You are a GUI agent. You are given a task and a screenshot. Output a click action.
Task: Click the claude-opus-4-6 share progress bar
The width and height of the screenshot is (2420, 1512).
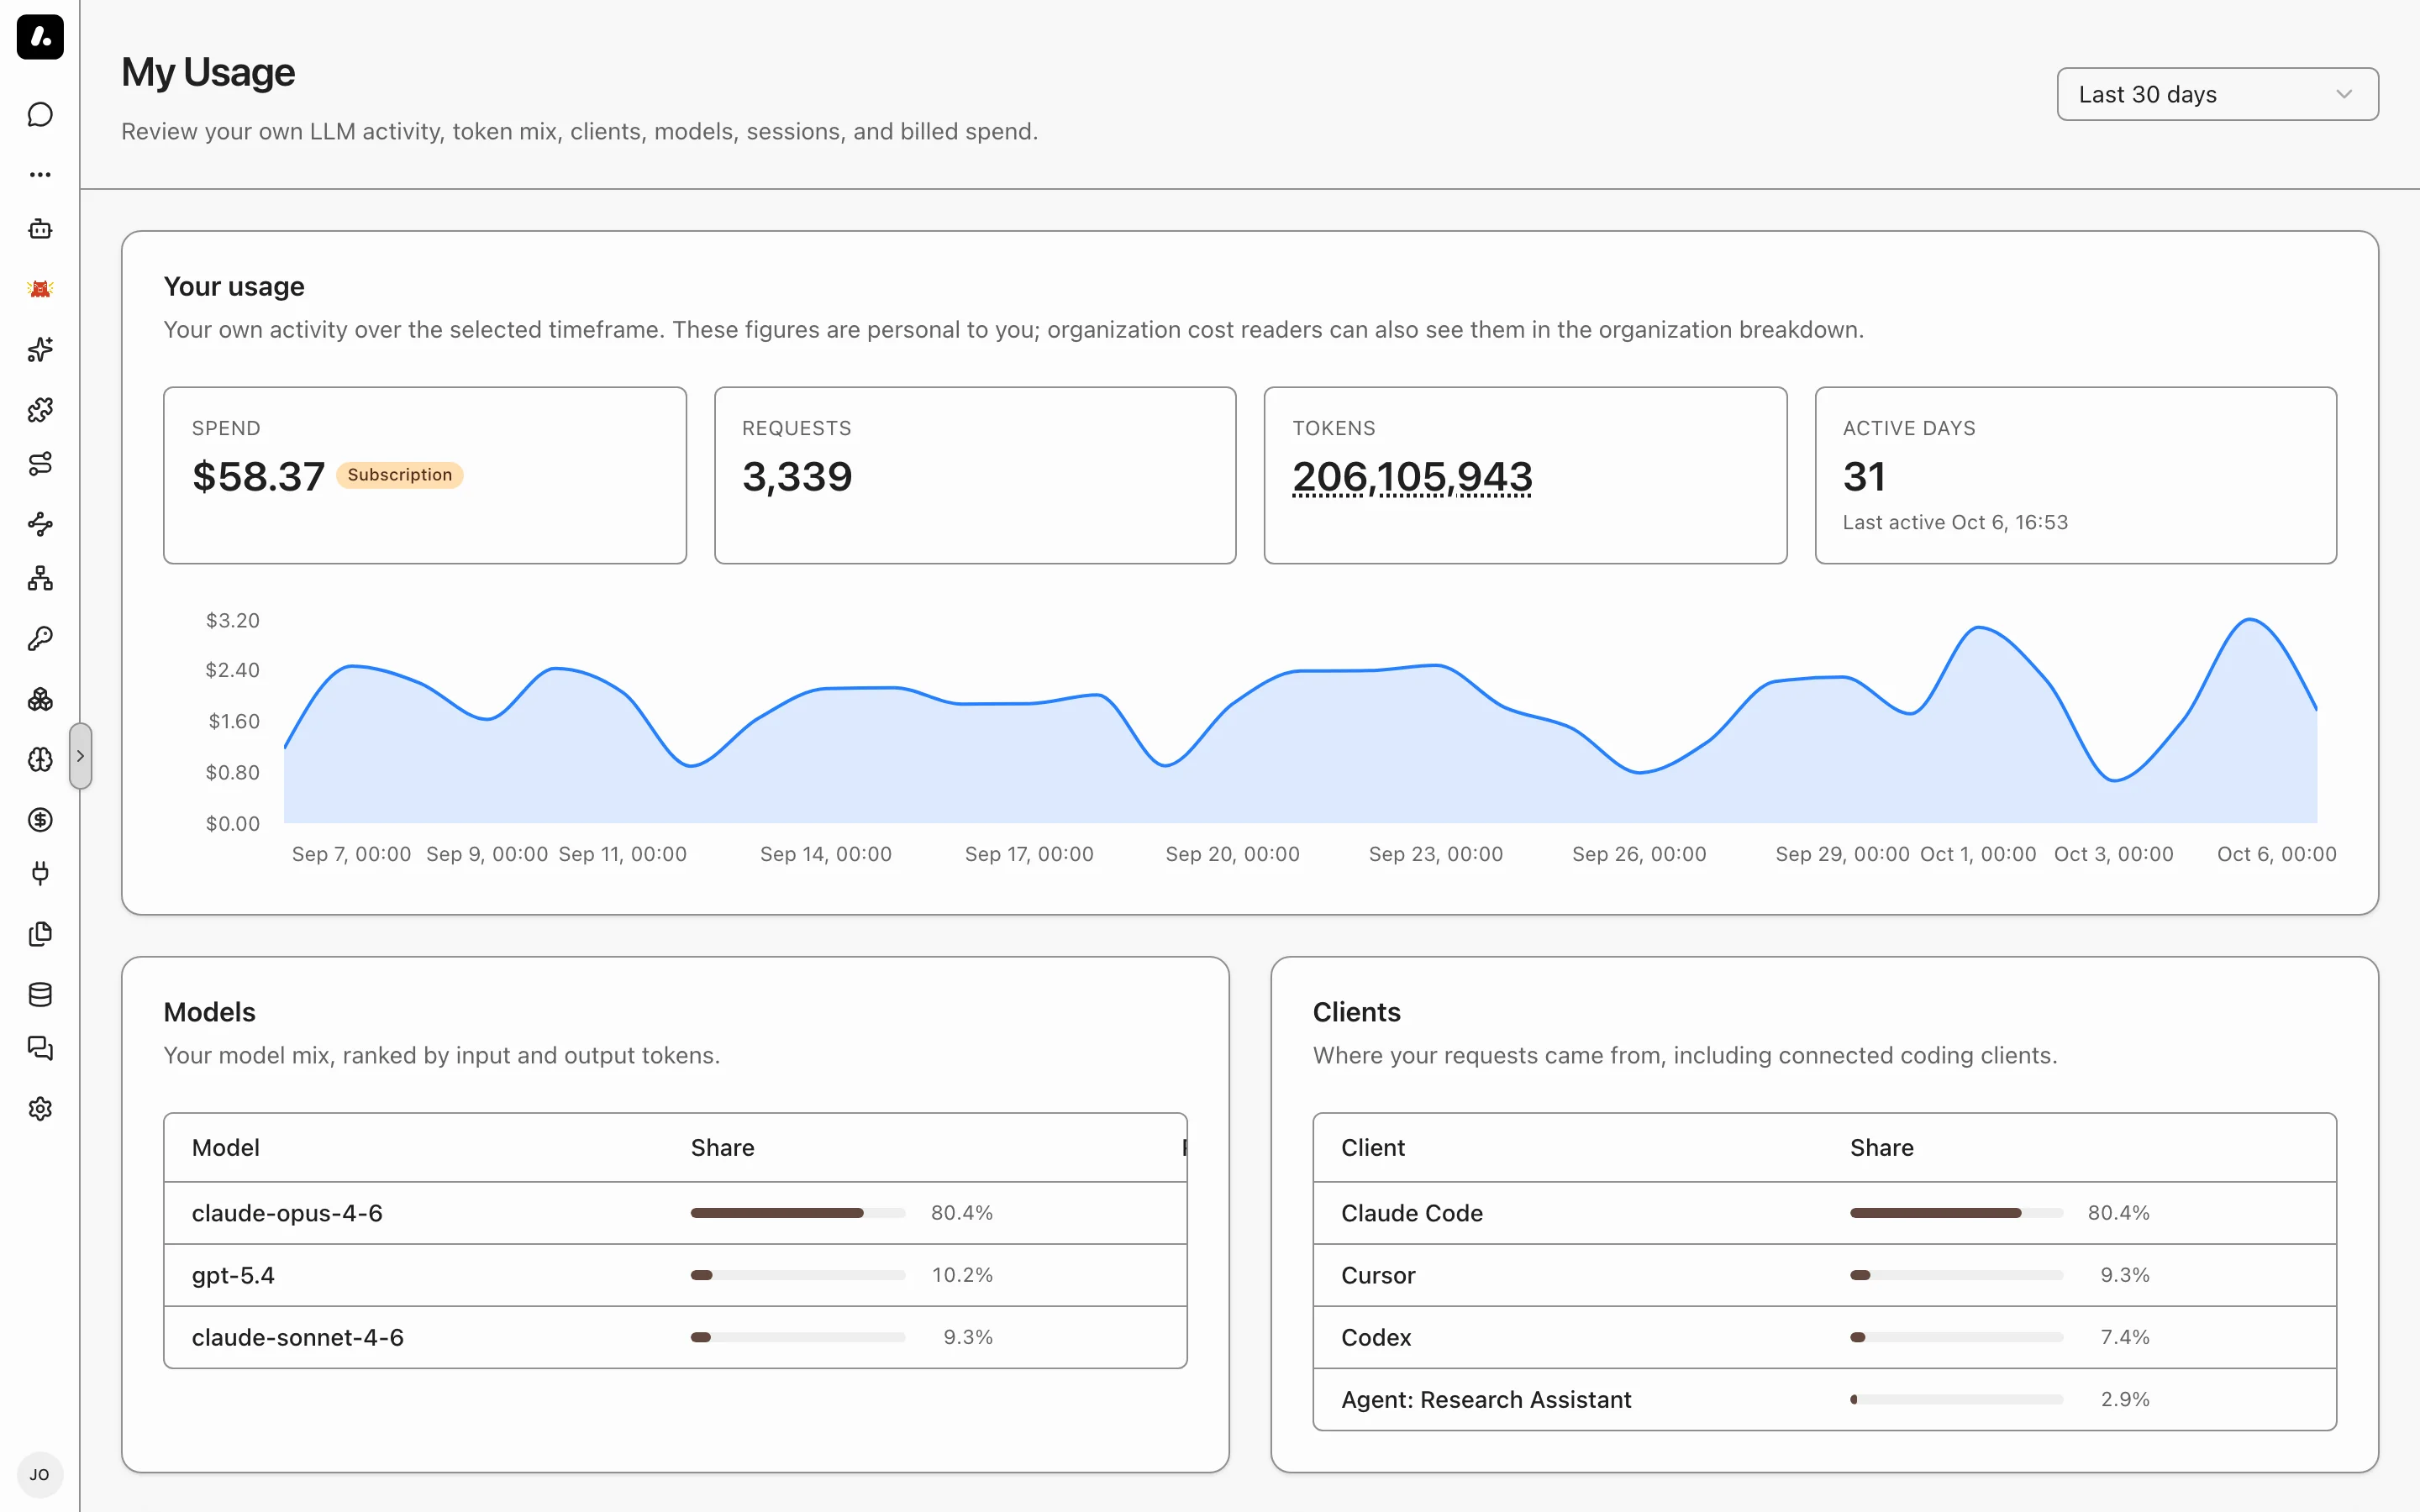[797, 1213]
